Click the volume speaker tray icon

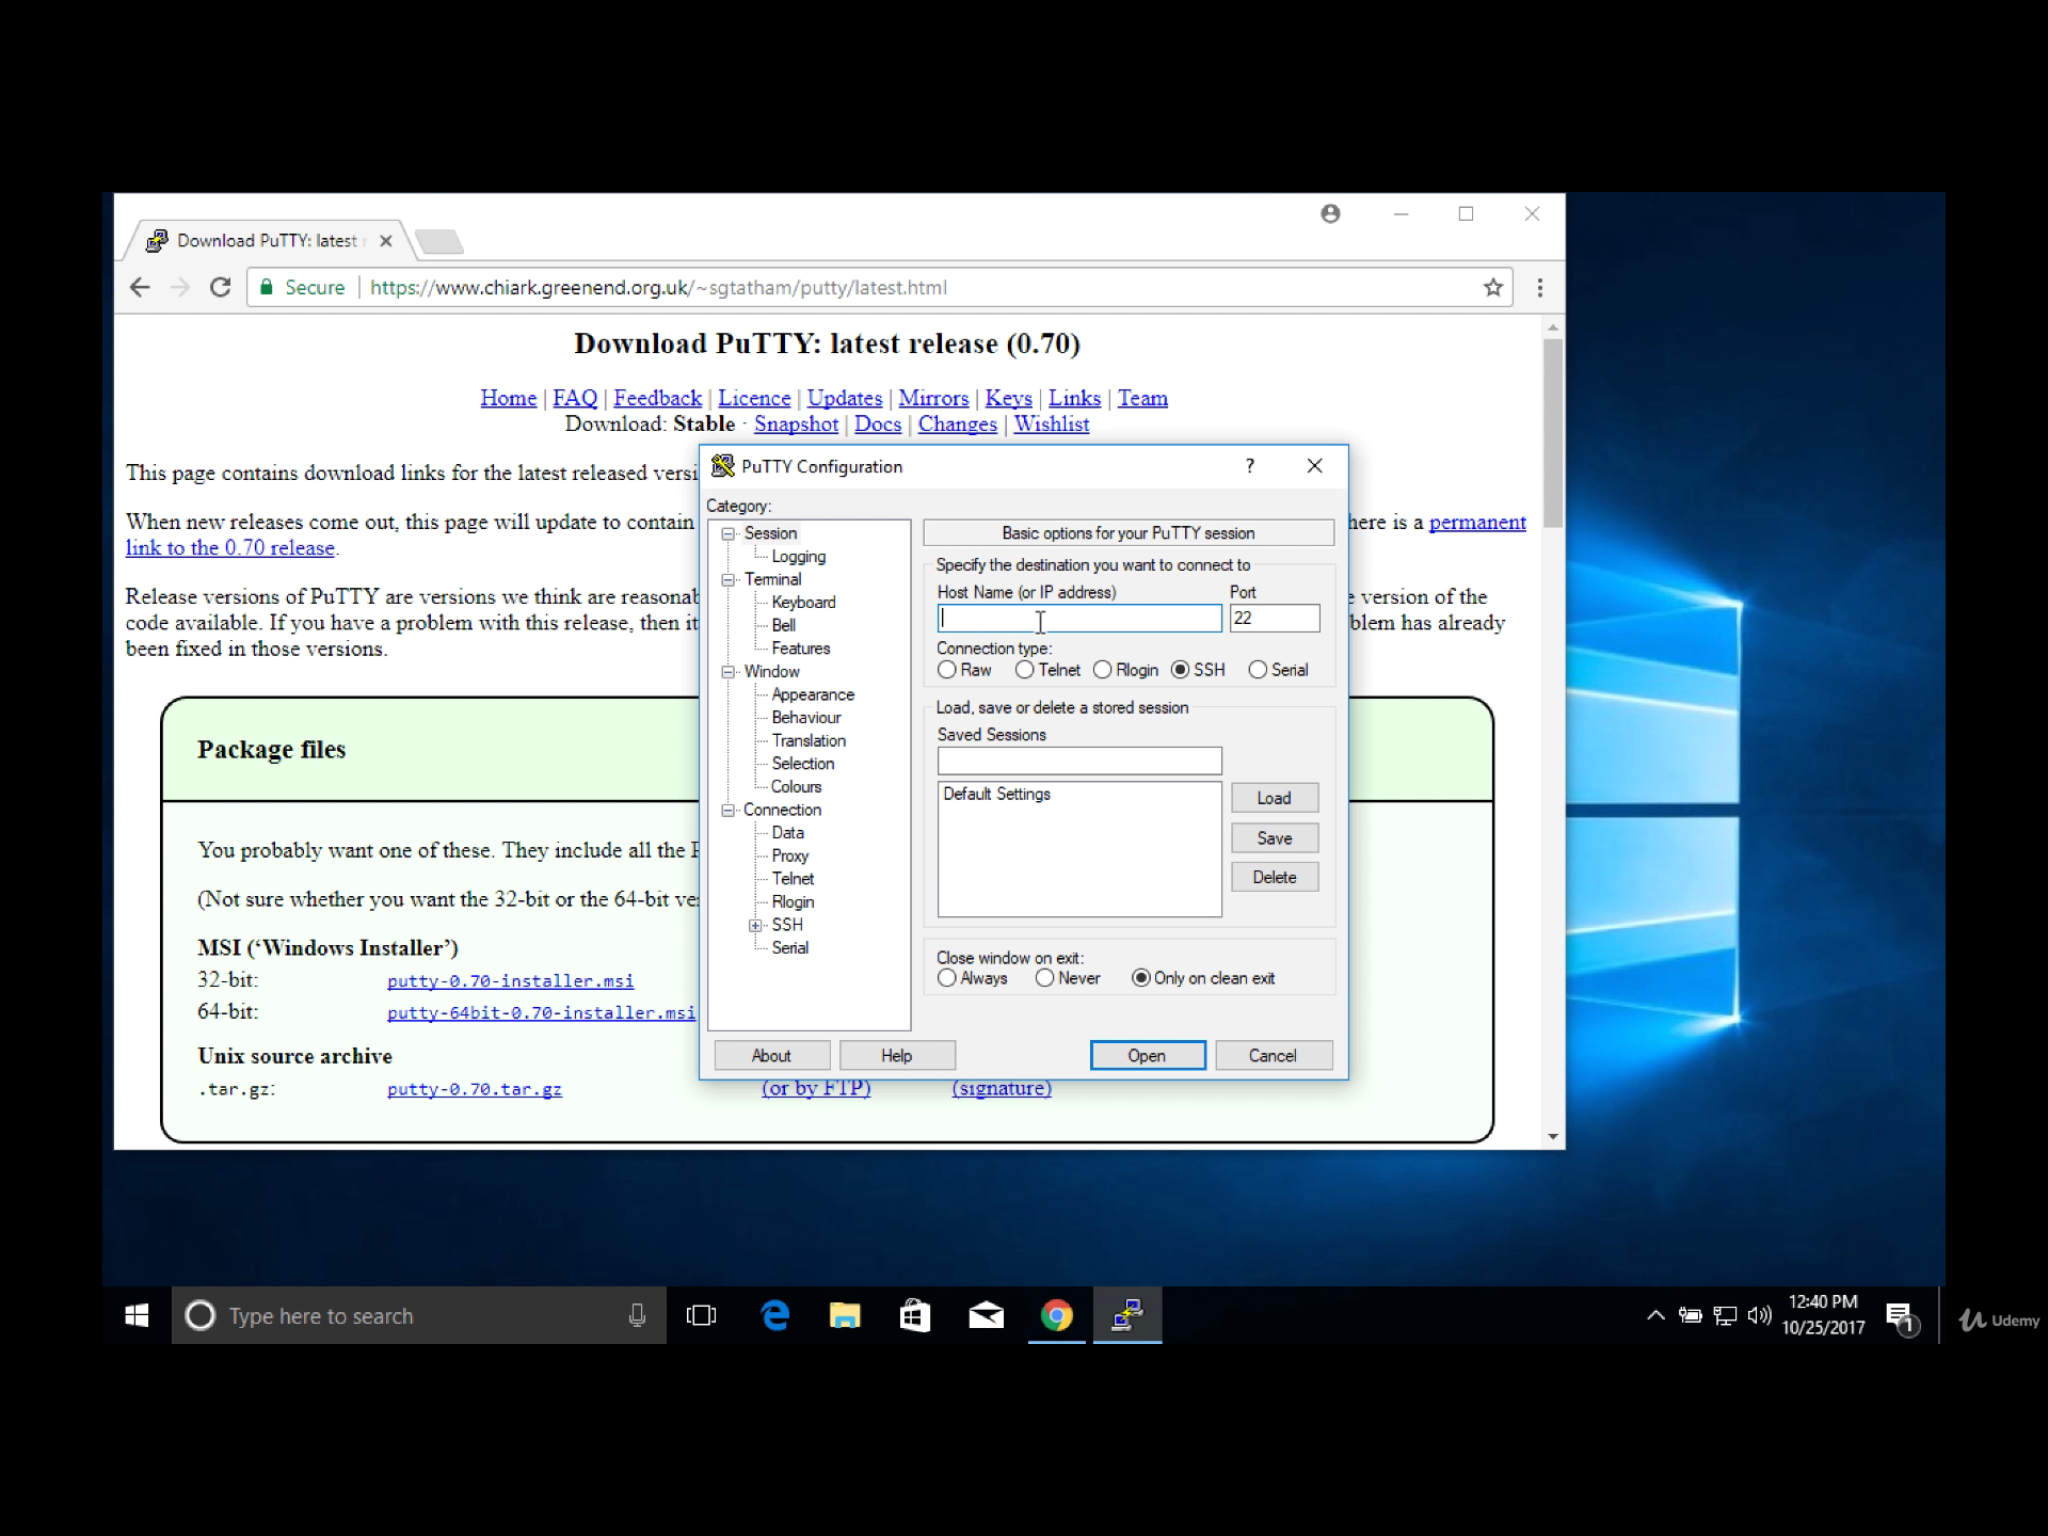tap(1759, 1316)
